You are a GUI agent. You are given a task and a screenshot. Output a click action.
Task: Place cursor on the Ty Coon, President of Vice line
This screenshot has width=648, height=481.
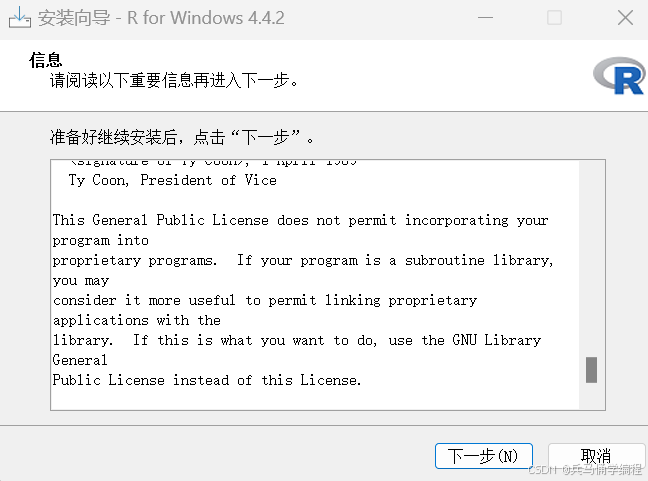click(x=172, y=180)
